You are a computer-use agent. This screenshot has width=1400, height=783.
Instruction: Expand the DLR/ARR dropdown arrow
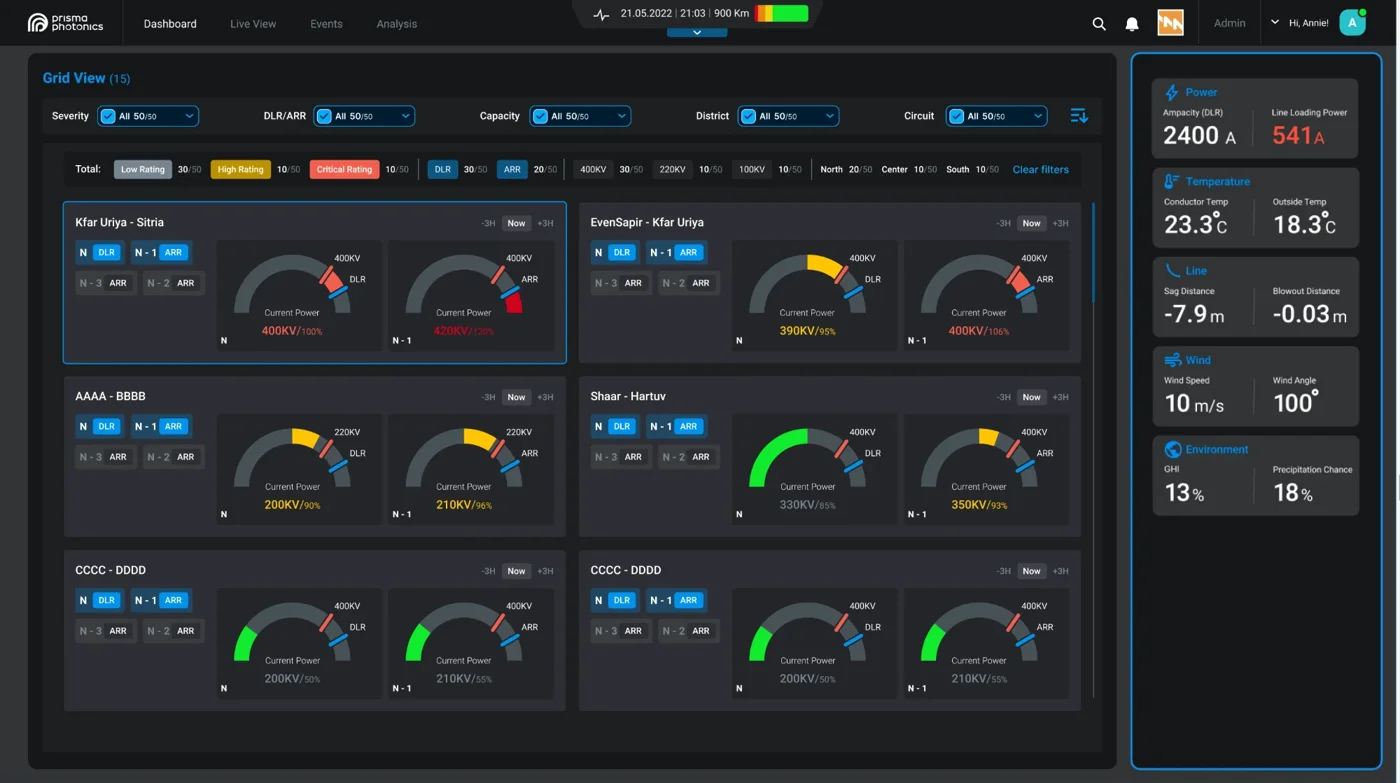(405, 116)
